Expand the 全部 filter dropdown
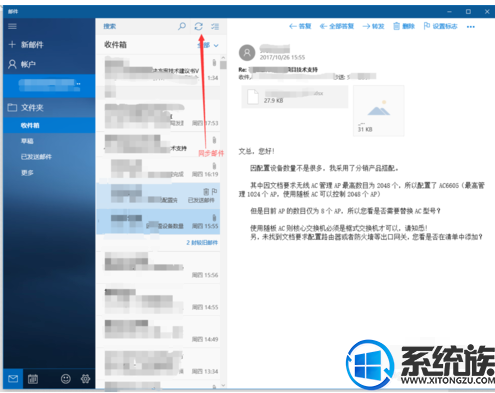Viewport: 495px width, 393px height. pos(208,45)
